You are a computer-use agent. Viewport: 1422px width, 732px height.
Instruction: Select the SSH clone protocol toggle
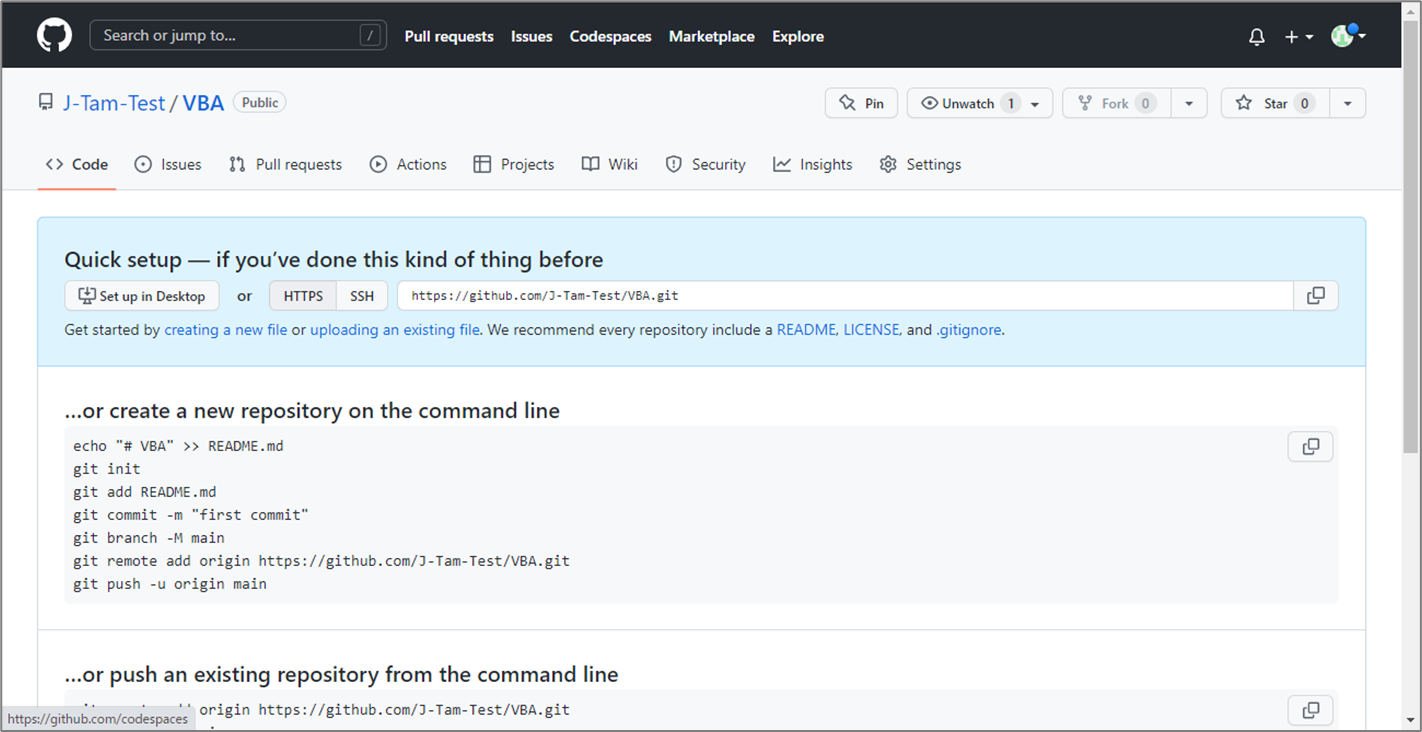point(362,296)
